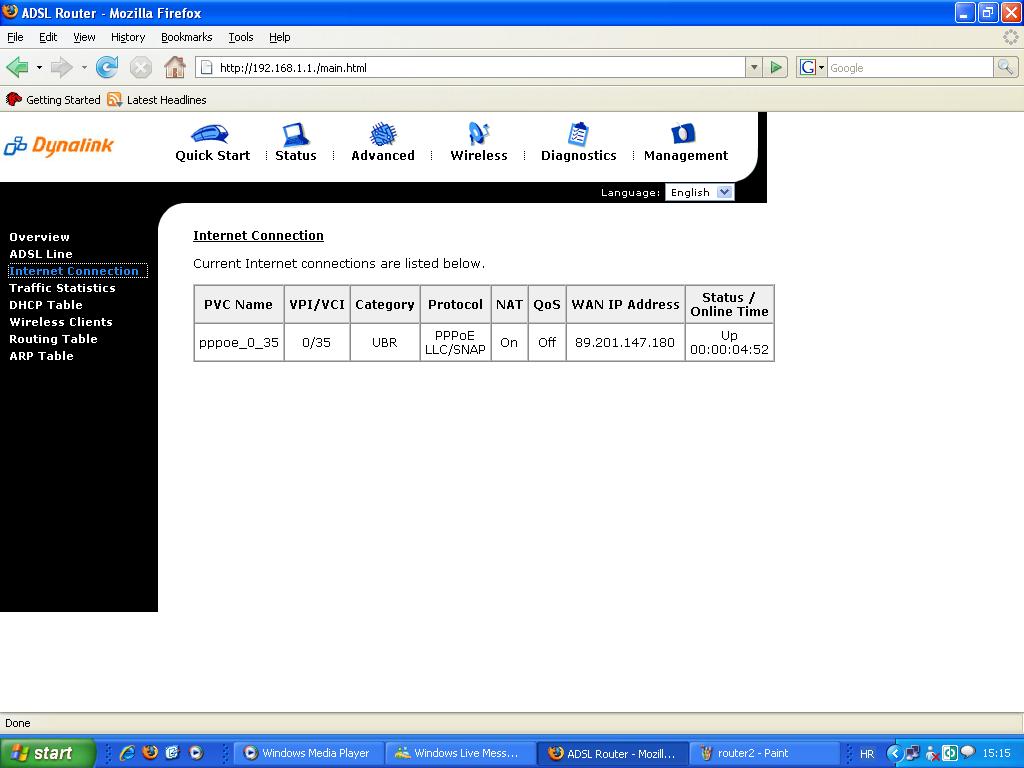1024x768 pixels.
Task: Open the Forward button history dropdown
Action: tap(84, 67)
